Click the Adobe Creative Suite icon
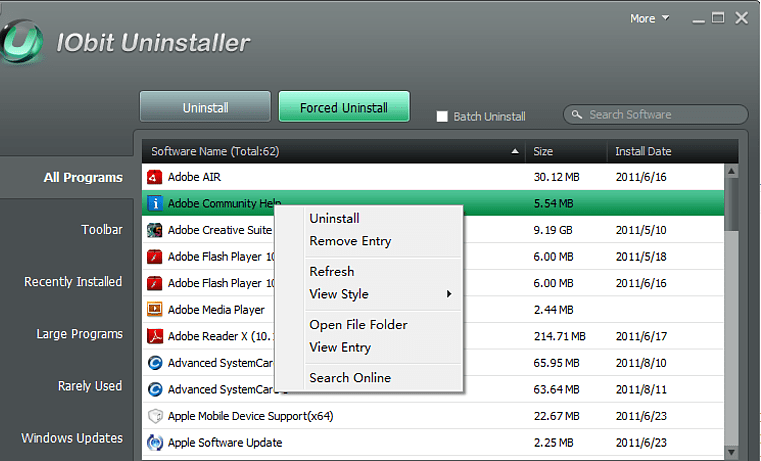The height and width of the screenshot is (461, 761). pyautogui.click(x=154, y=230)
